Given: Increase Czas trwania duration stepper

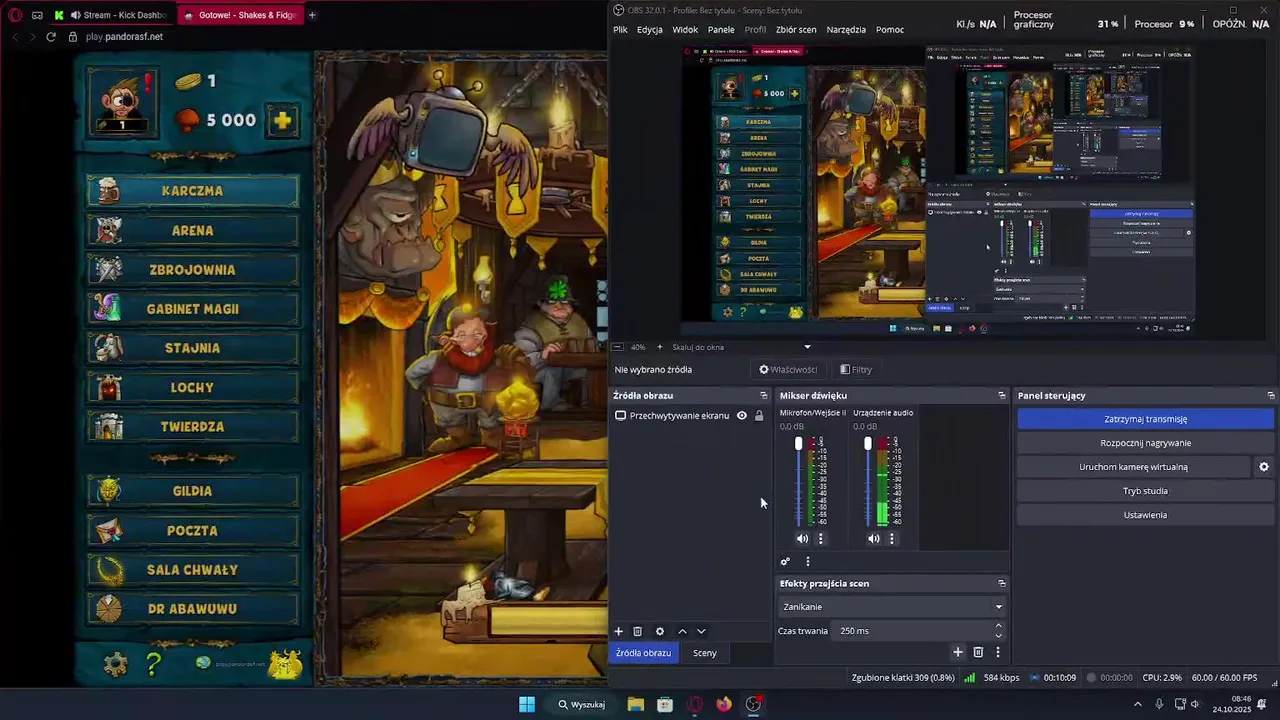Looking at the screenshot, I should click(x=998, y=626).
